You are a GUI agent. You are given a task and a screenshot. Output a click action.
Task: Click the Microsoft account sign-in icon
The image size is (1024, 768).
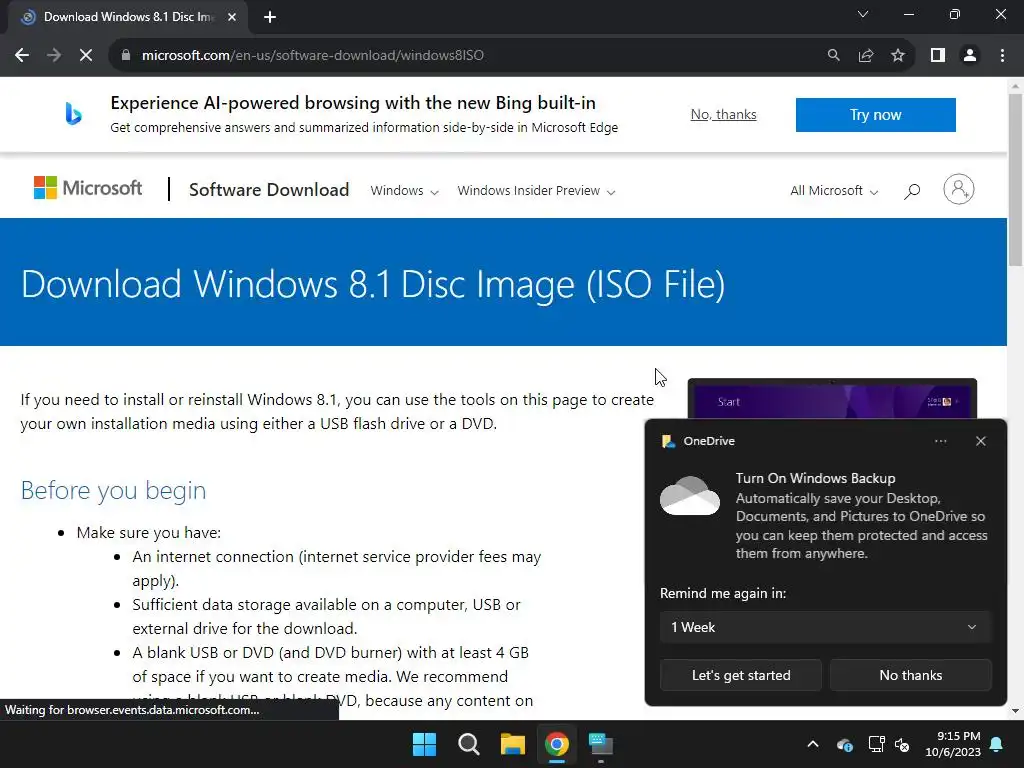pos(958,189)
